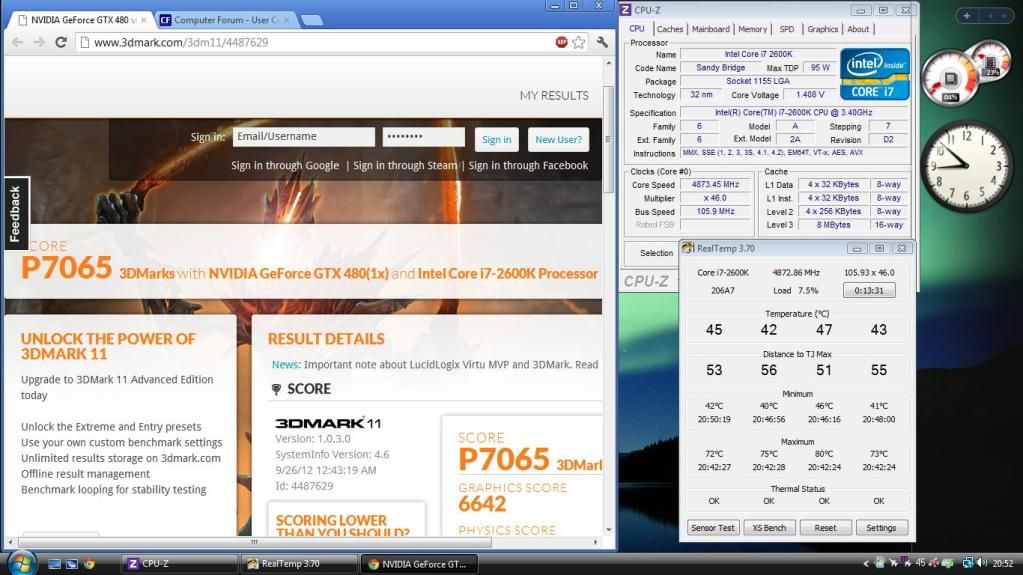Open Chrome's wrench menu

pyautogui.click(x=602, y=42)
